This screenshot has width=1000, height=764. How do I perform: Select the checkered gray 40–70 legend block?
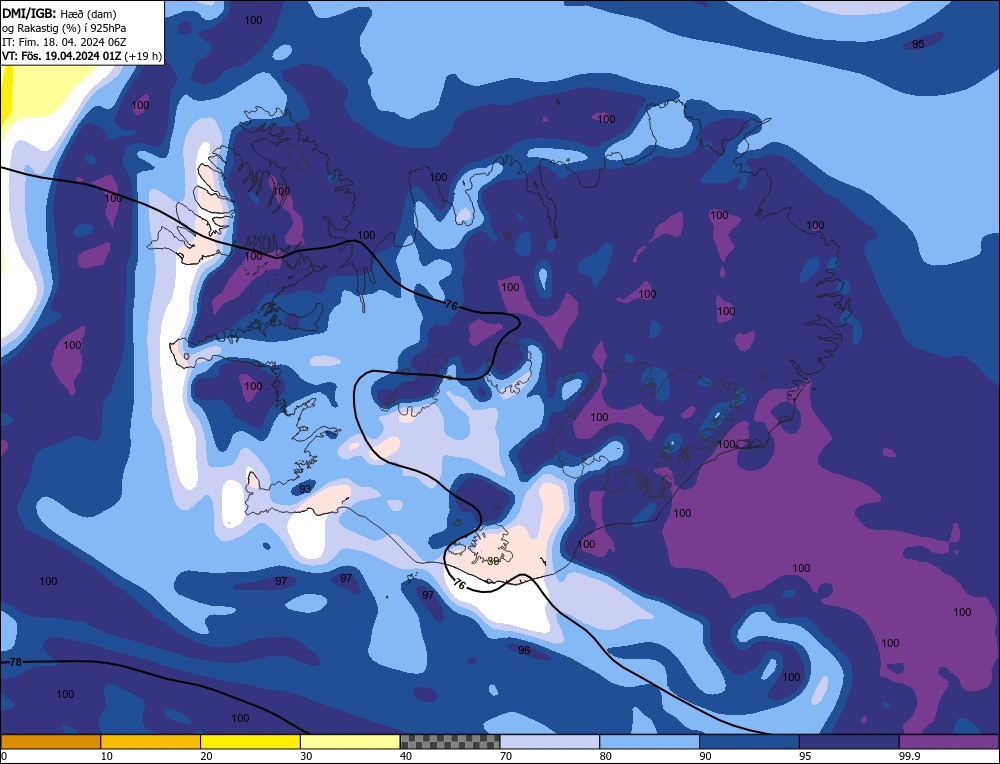click(450, 741)
